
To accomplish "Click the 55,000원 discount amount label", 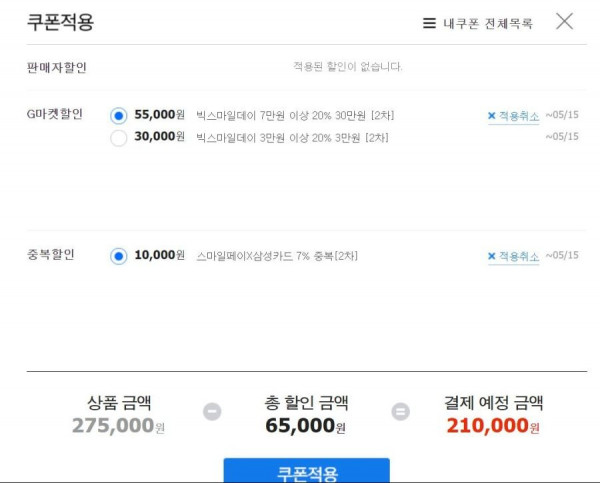I will [x=160, y=114].
